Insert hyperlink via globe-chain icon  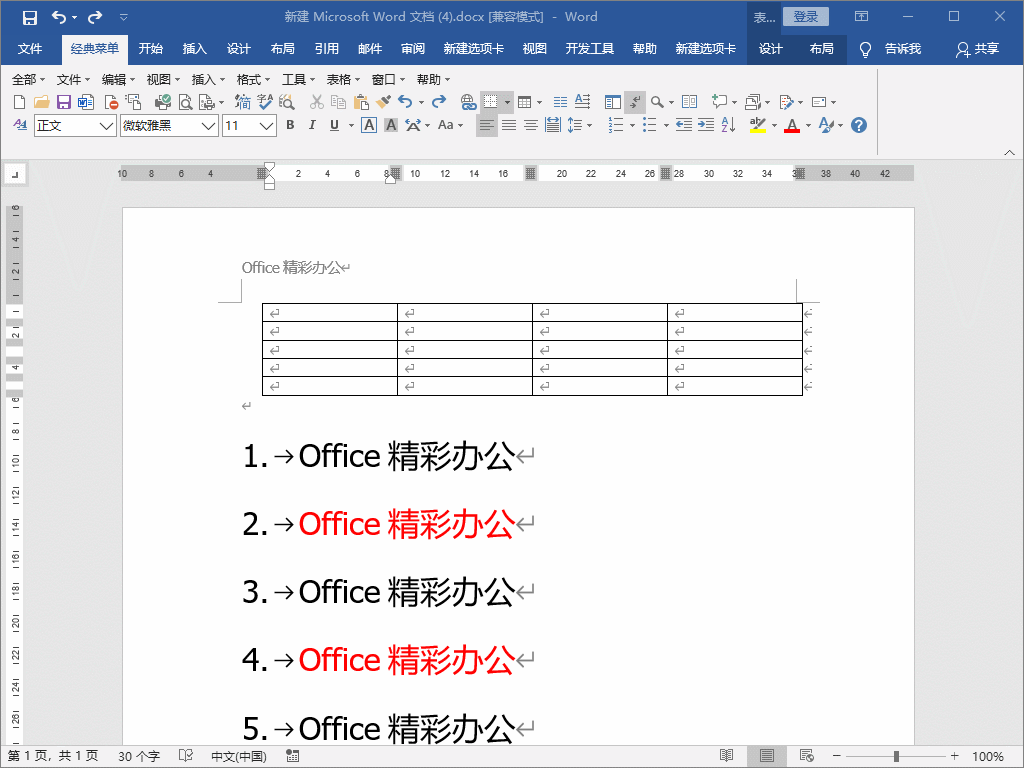click(468, 102)
